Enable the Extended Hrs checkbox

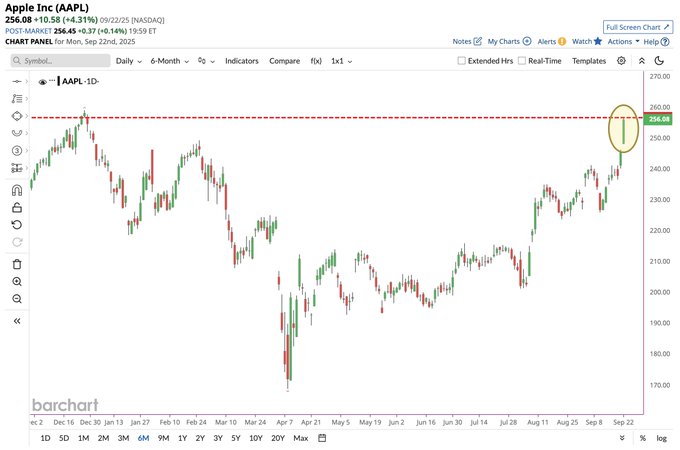461,61
